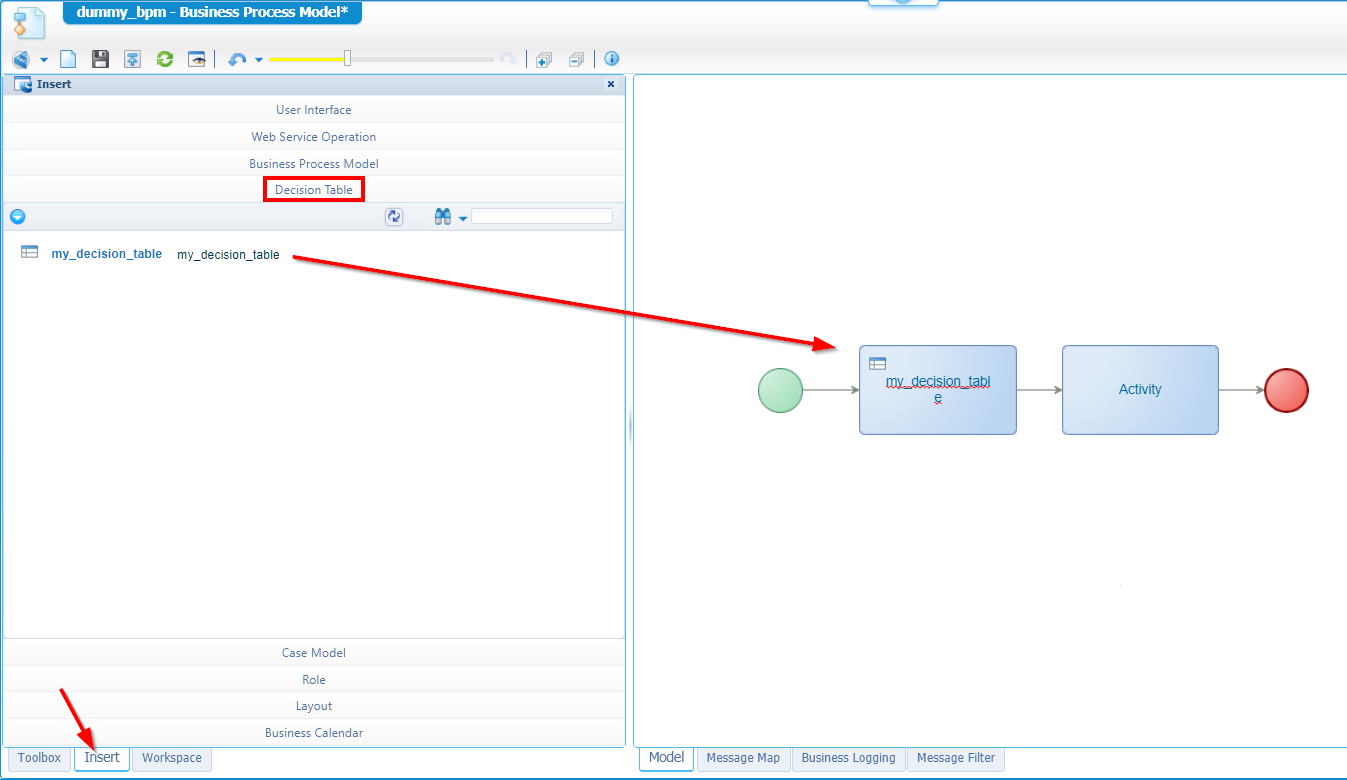Open the Message Map tab
The image size is (1347, 780).
point(743,758)
